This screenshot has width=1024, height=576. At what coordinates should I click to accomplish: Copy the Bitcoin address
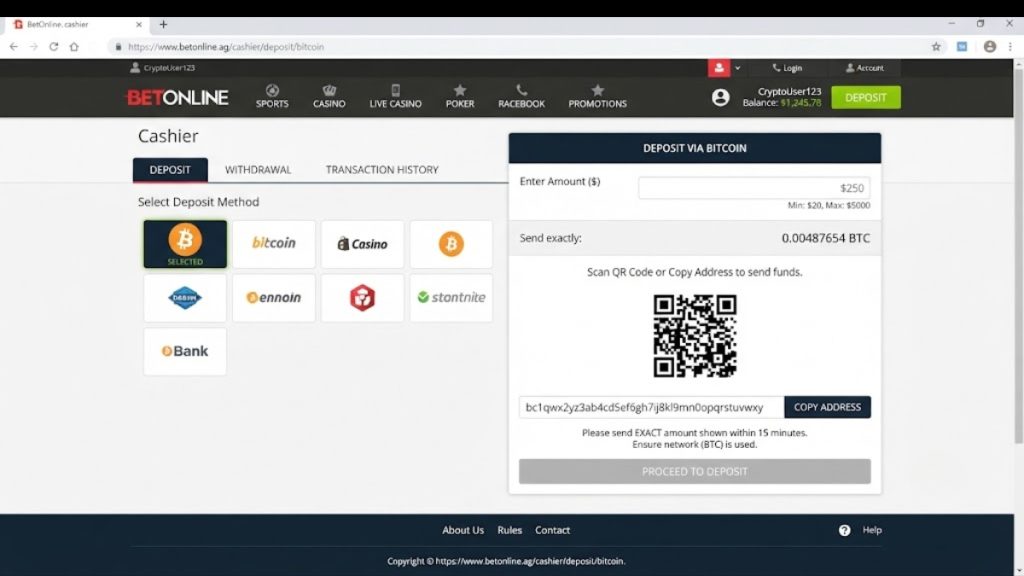[x=827, y=407]
